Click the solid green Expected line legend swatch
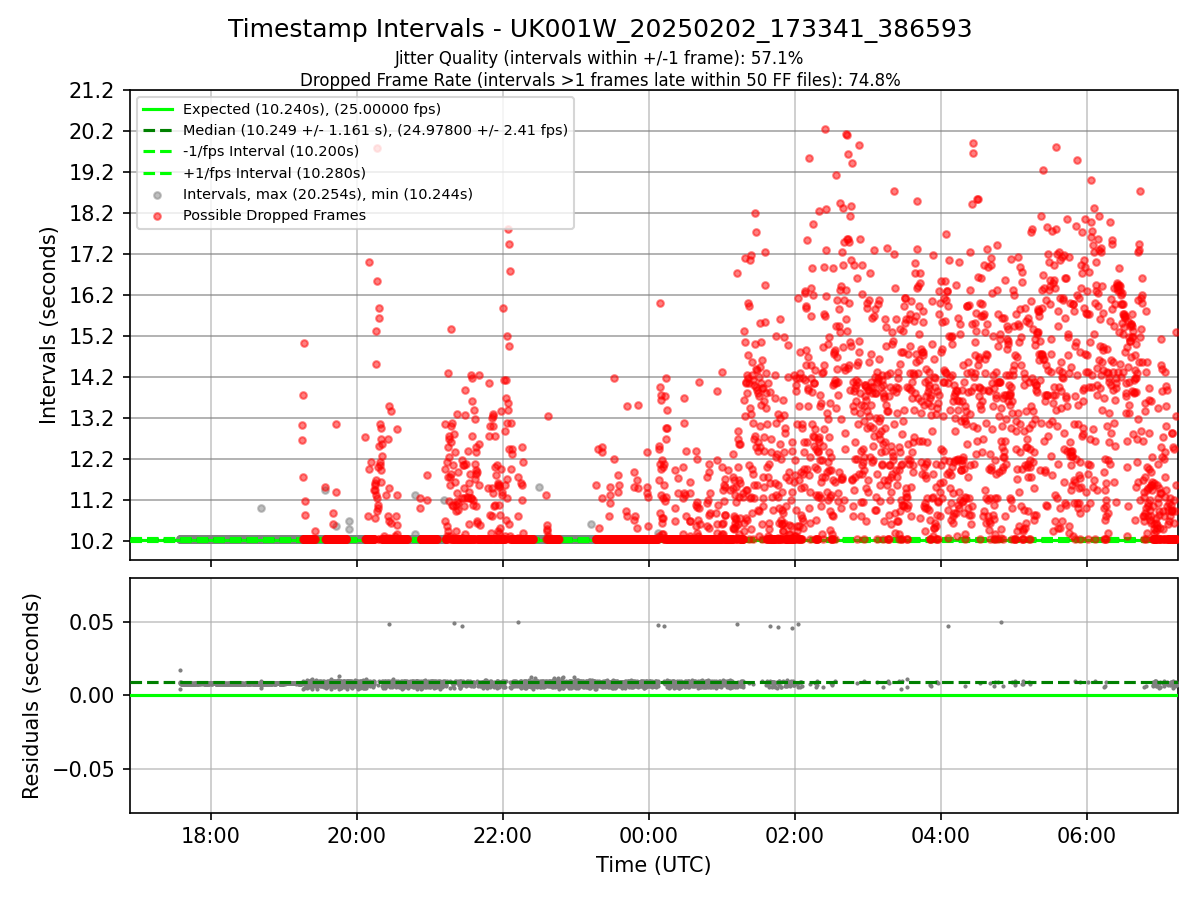Screen dimensions: 1200x900 158,109
